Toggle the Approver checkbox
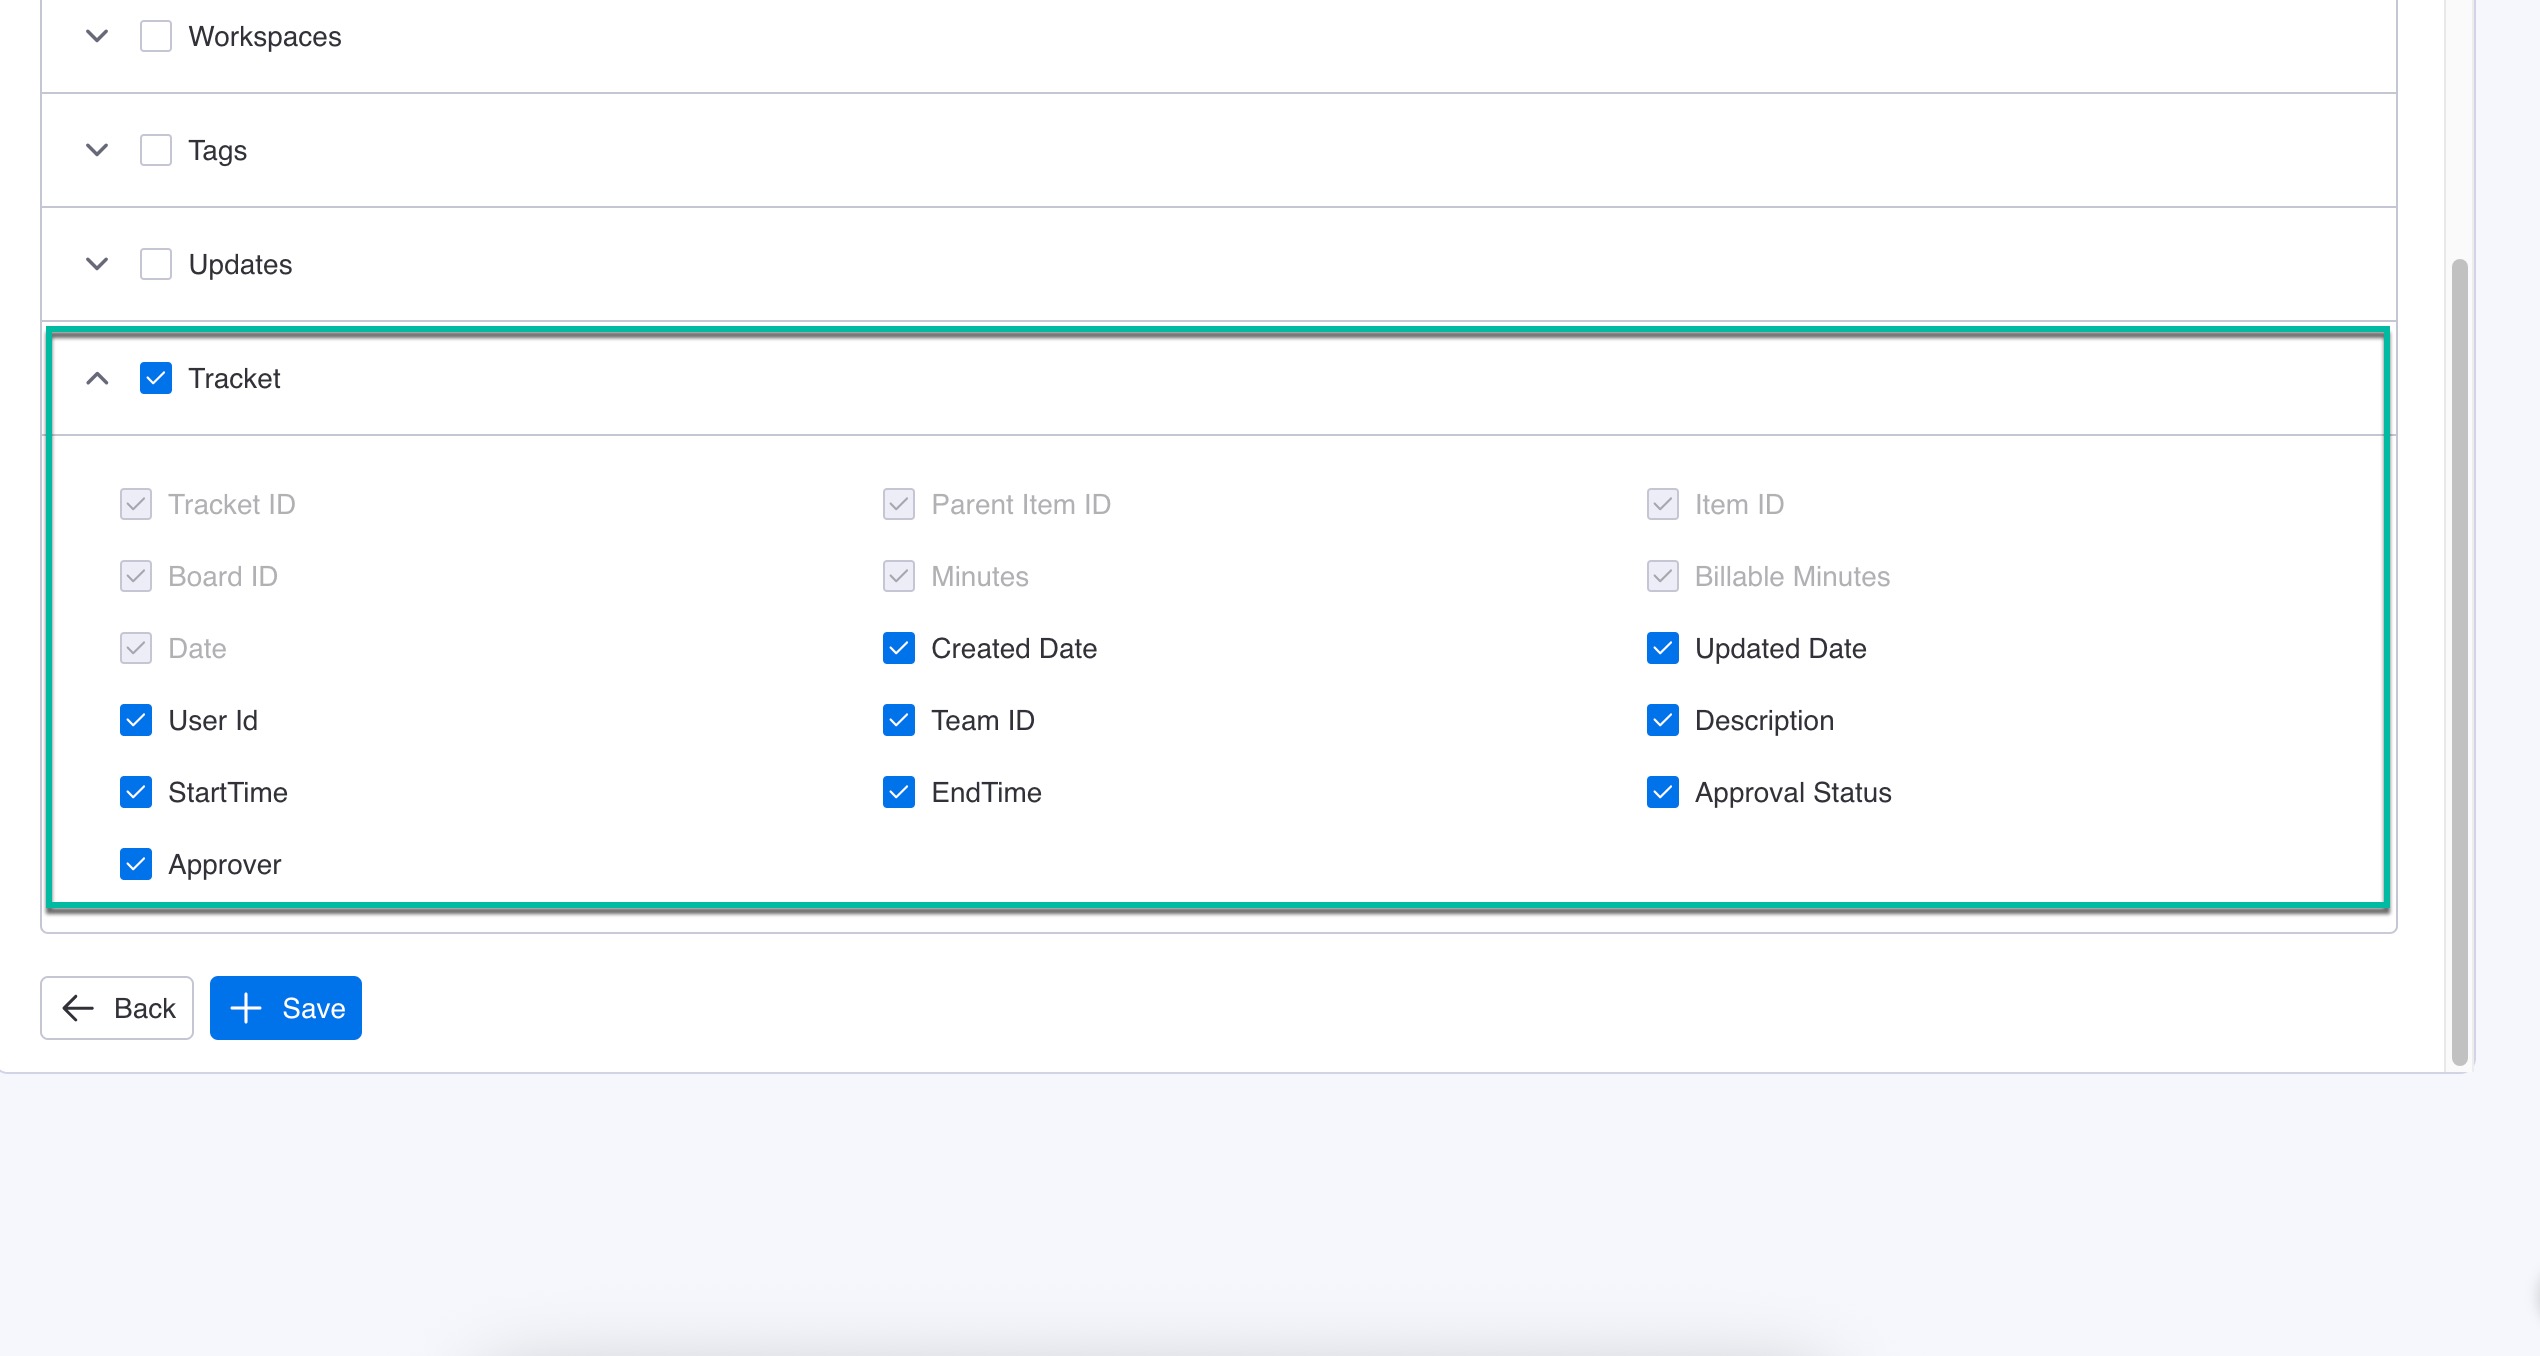The image size is (2540, 1356). click(136, 864)
